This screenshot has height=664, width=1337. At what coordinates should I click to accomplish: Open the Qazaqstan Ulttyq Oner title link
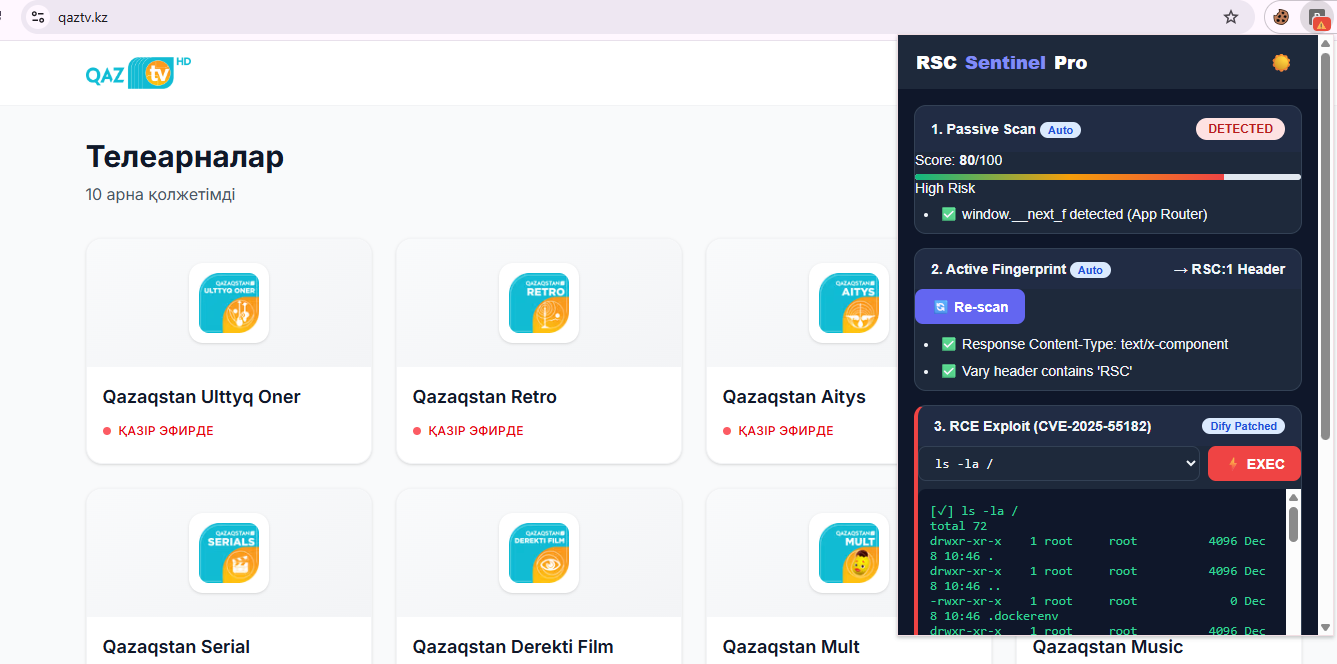click(202, 397)
